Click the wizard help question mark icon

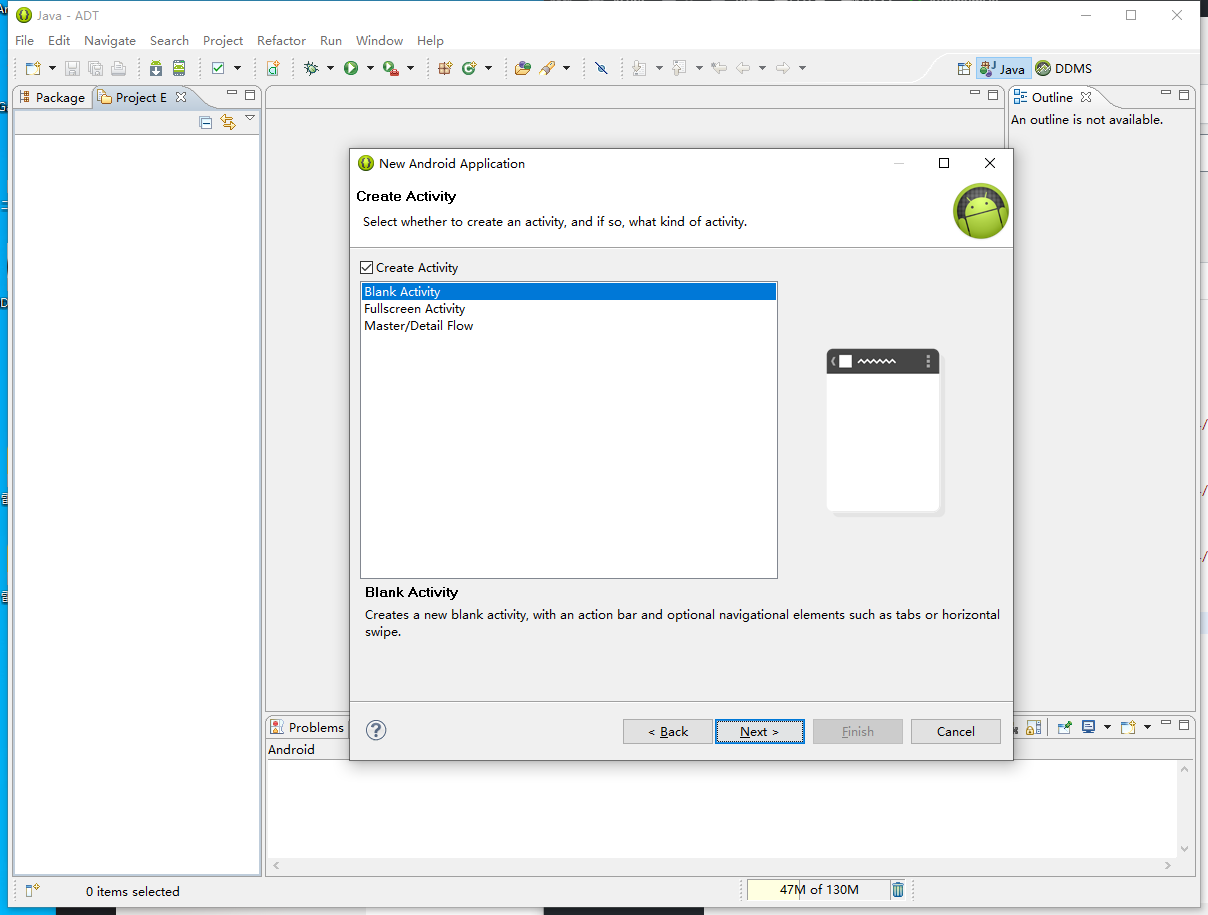pyautogui.click(x=376, y=730)
